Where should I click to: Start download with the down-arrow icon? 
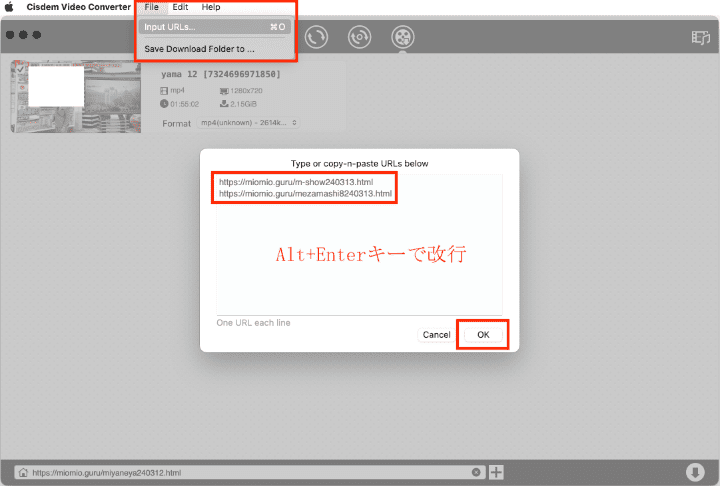695,472
